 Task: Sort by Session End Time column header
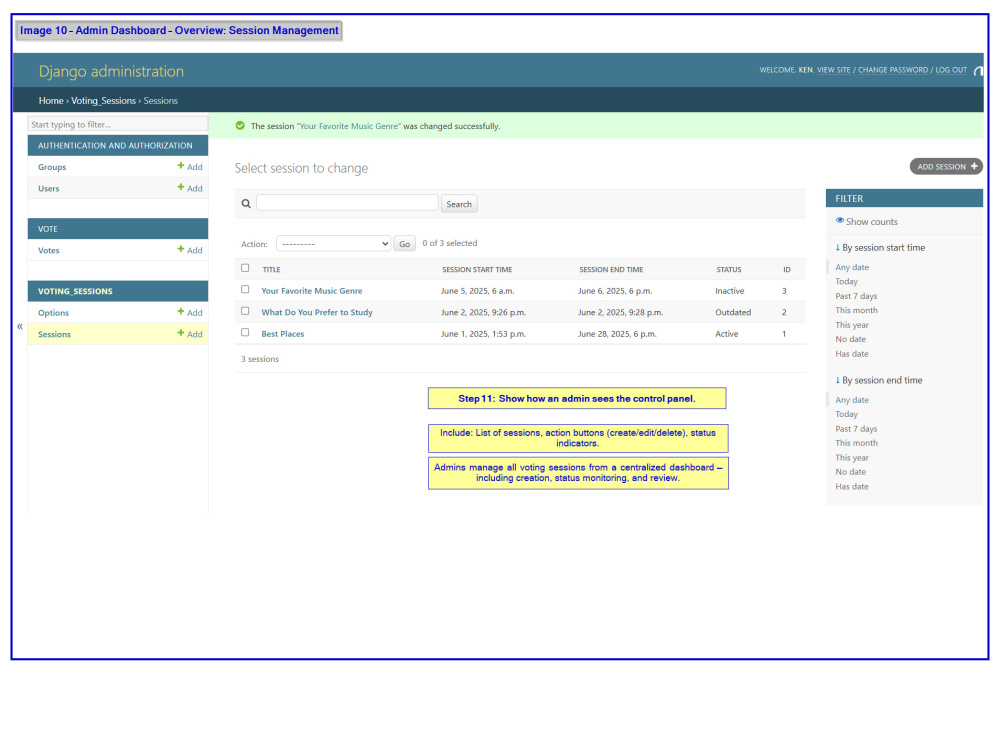click(x=611, y=270)
